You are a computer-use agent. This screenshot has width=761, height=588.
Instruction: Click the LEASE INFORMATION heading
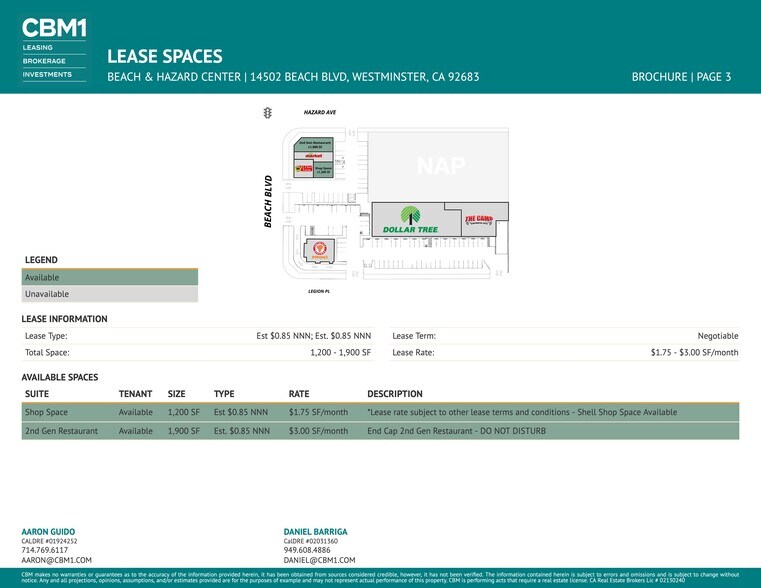[x=64, y=319]
